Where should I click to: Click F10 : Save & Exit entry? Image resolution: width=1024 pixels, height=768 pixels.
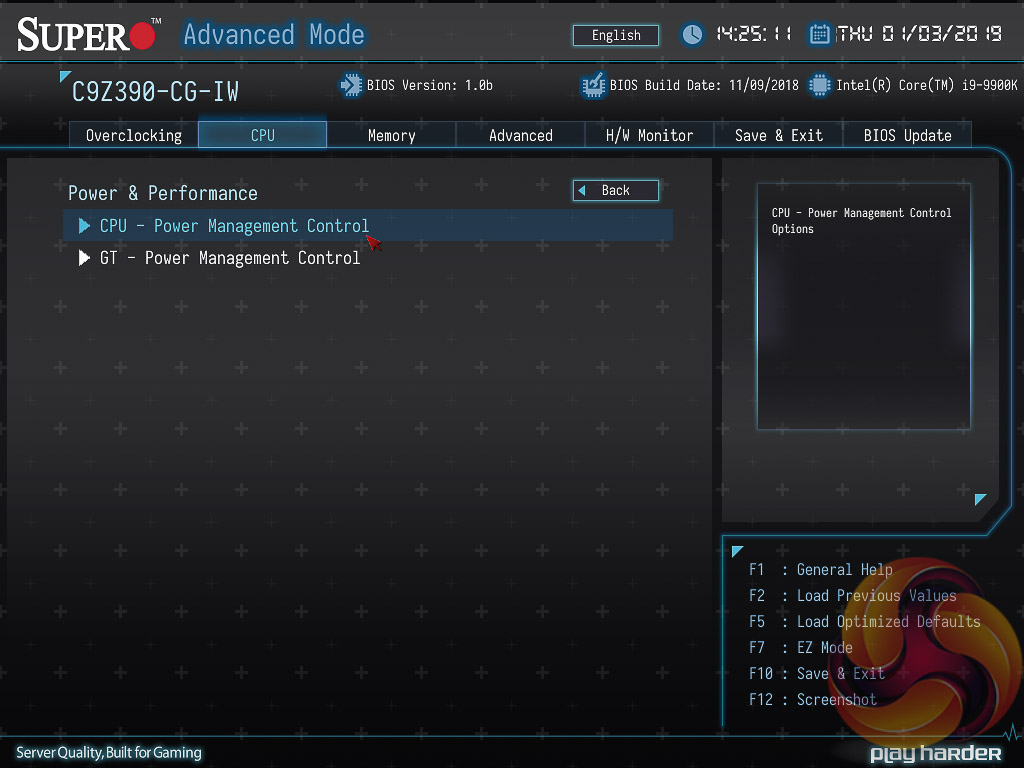click(x=817, y=674)
